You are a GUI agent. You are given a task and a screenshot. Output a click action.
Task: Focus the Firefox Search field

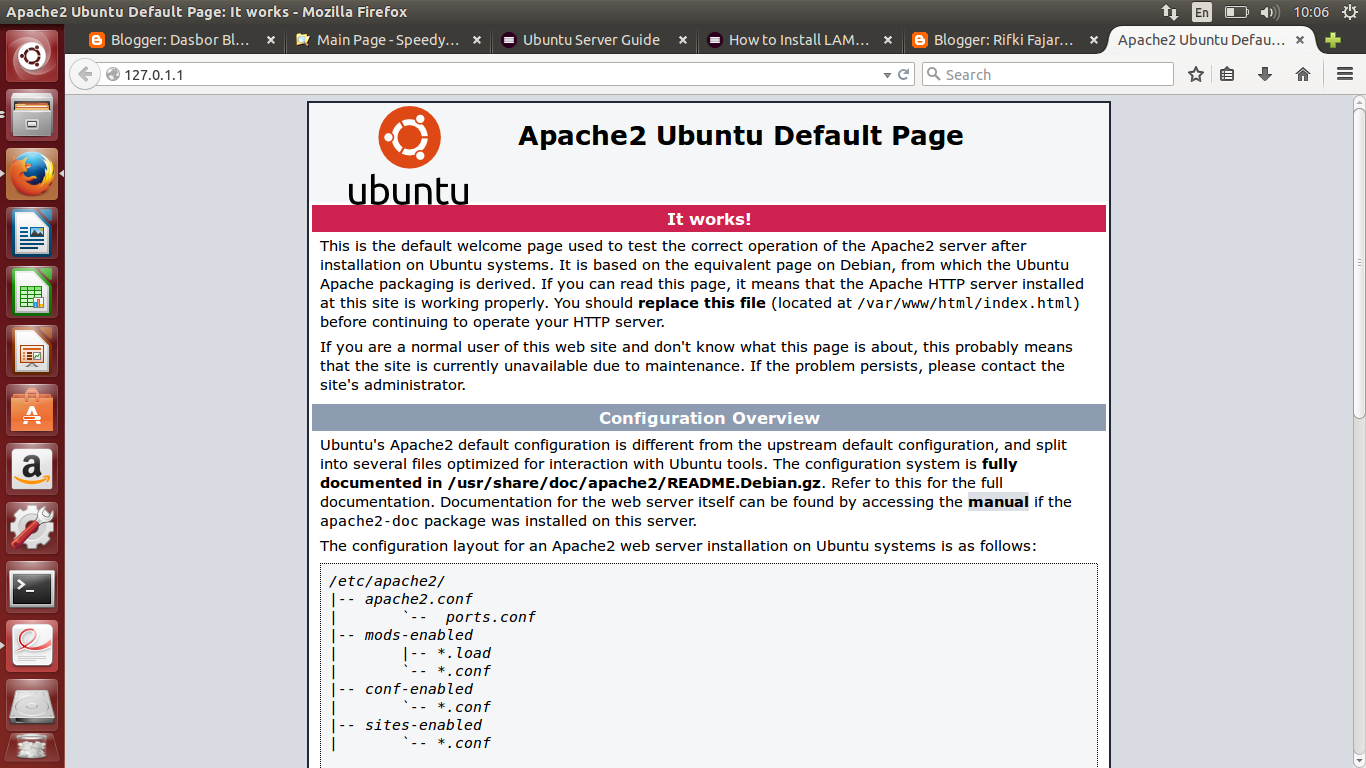click(x=1047, y=75)
